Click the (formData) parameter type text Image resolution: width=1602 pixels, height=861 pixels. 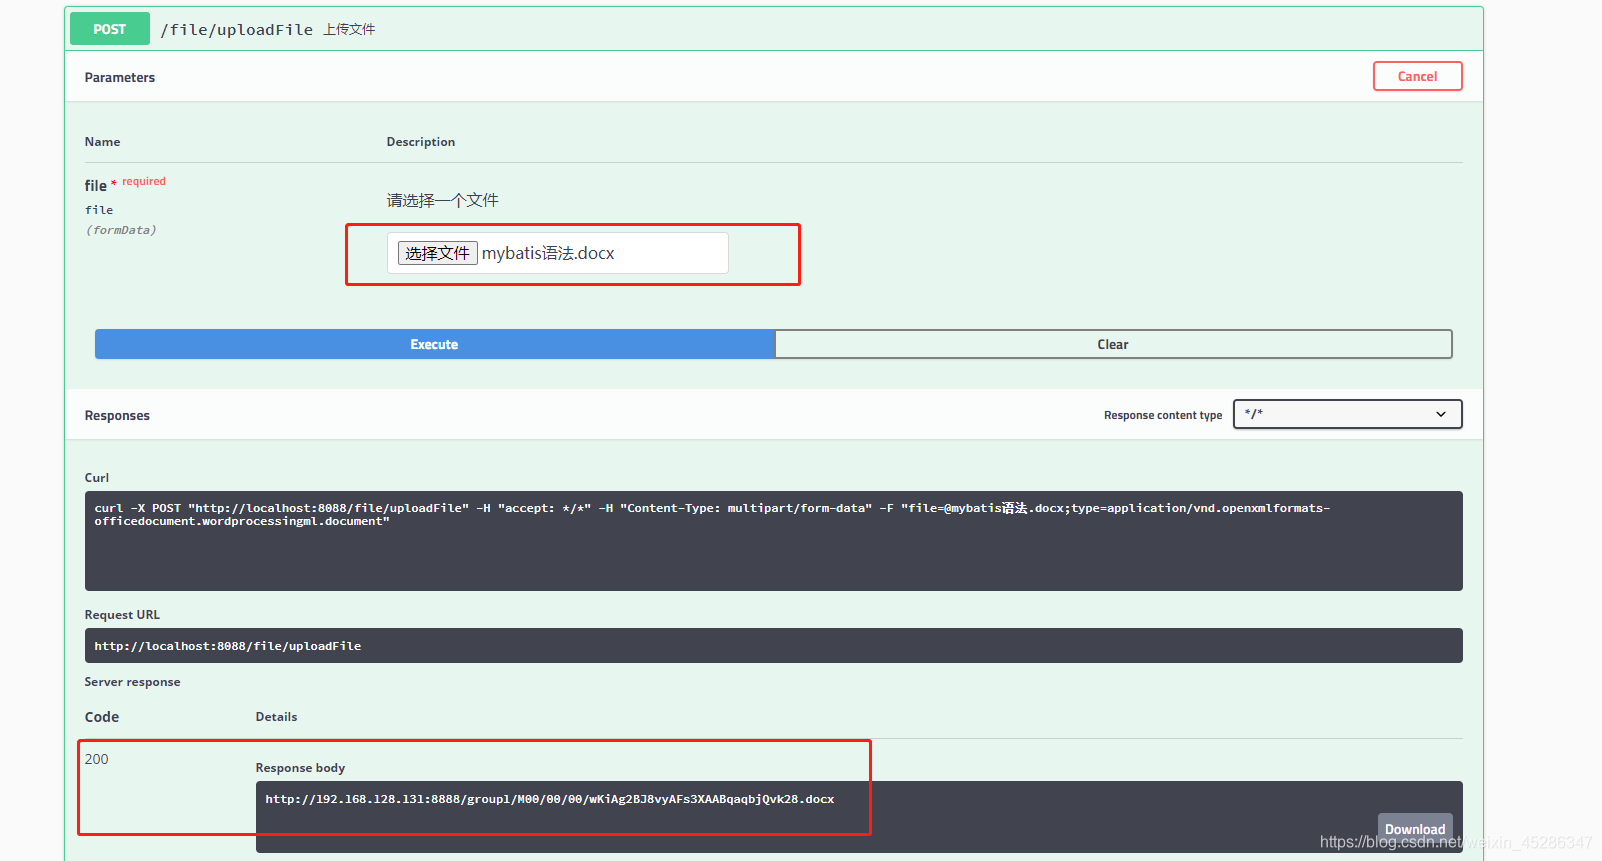[121, 230]
